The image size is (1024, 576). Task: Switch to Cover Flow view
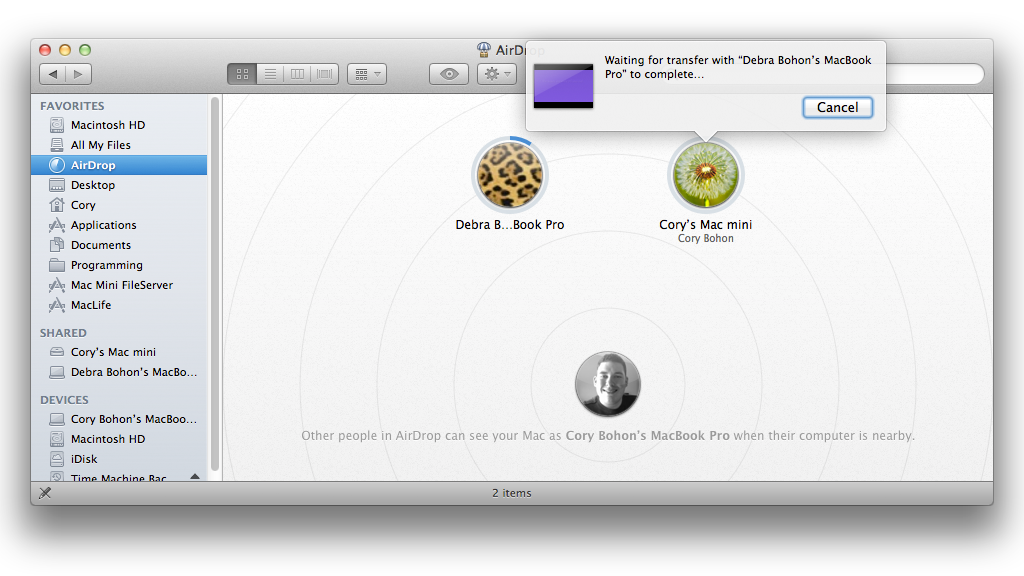pos(325,74)
